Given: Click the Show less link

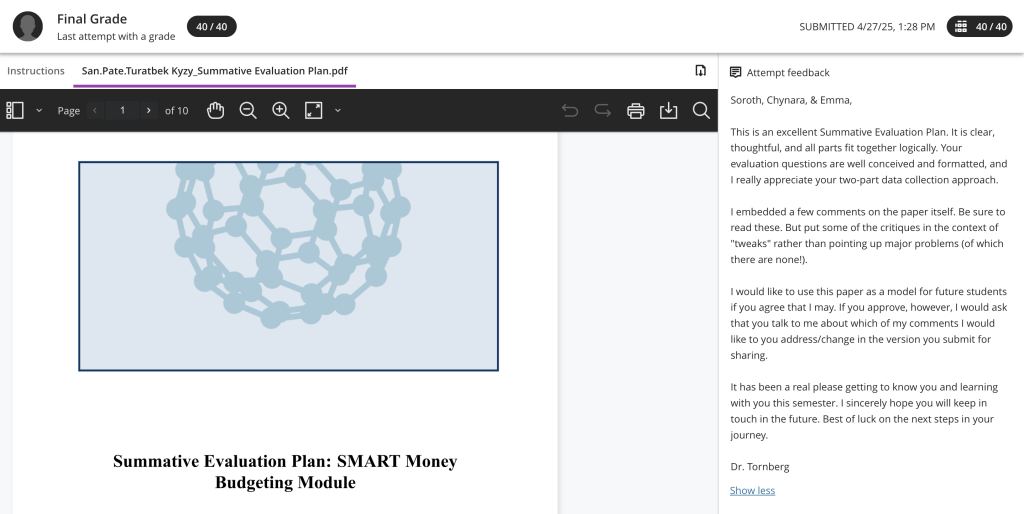Looking at the screenshot, I should pos(752,490).
